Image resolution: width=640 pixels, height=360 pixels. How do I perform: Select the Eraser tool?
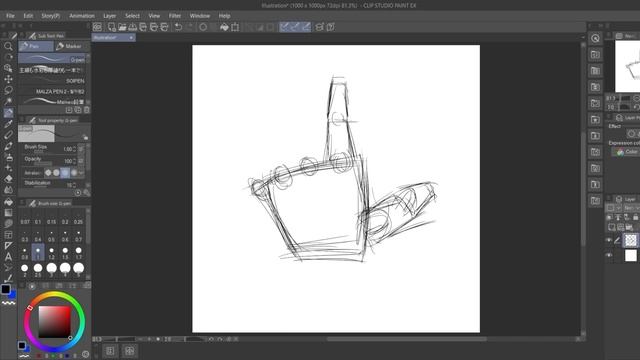tap(8, 179)
